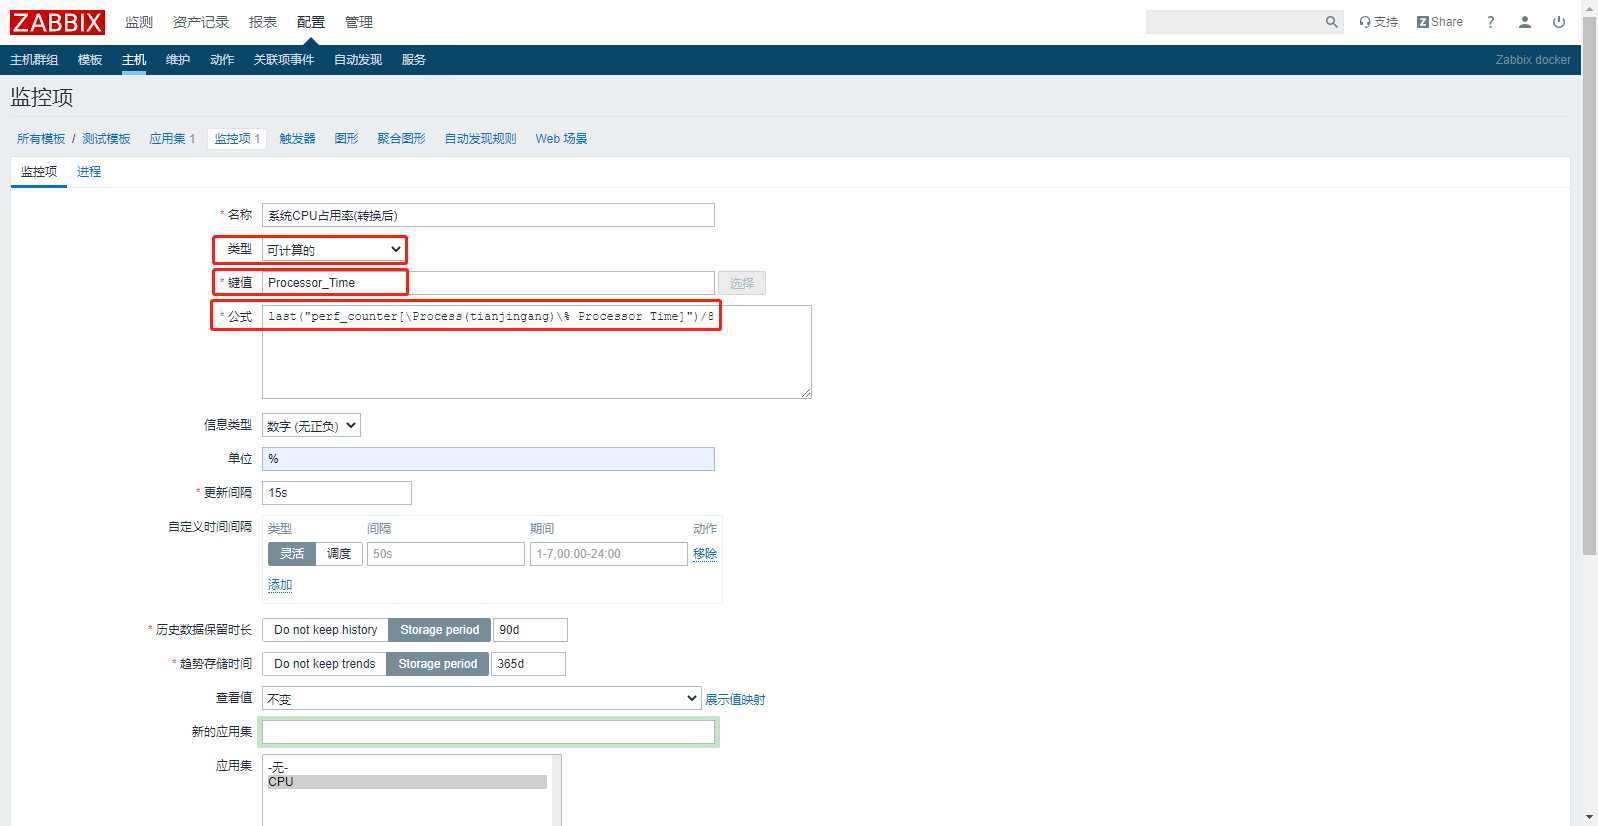Viewport: 1598px width, 826px height.
Task: Click the search magnifier icon
Action: (1331, 22)
